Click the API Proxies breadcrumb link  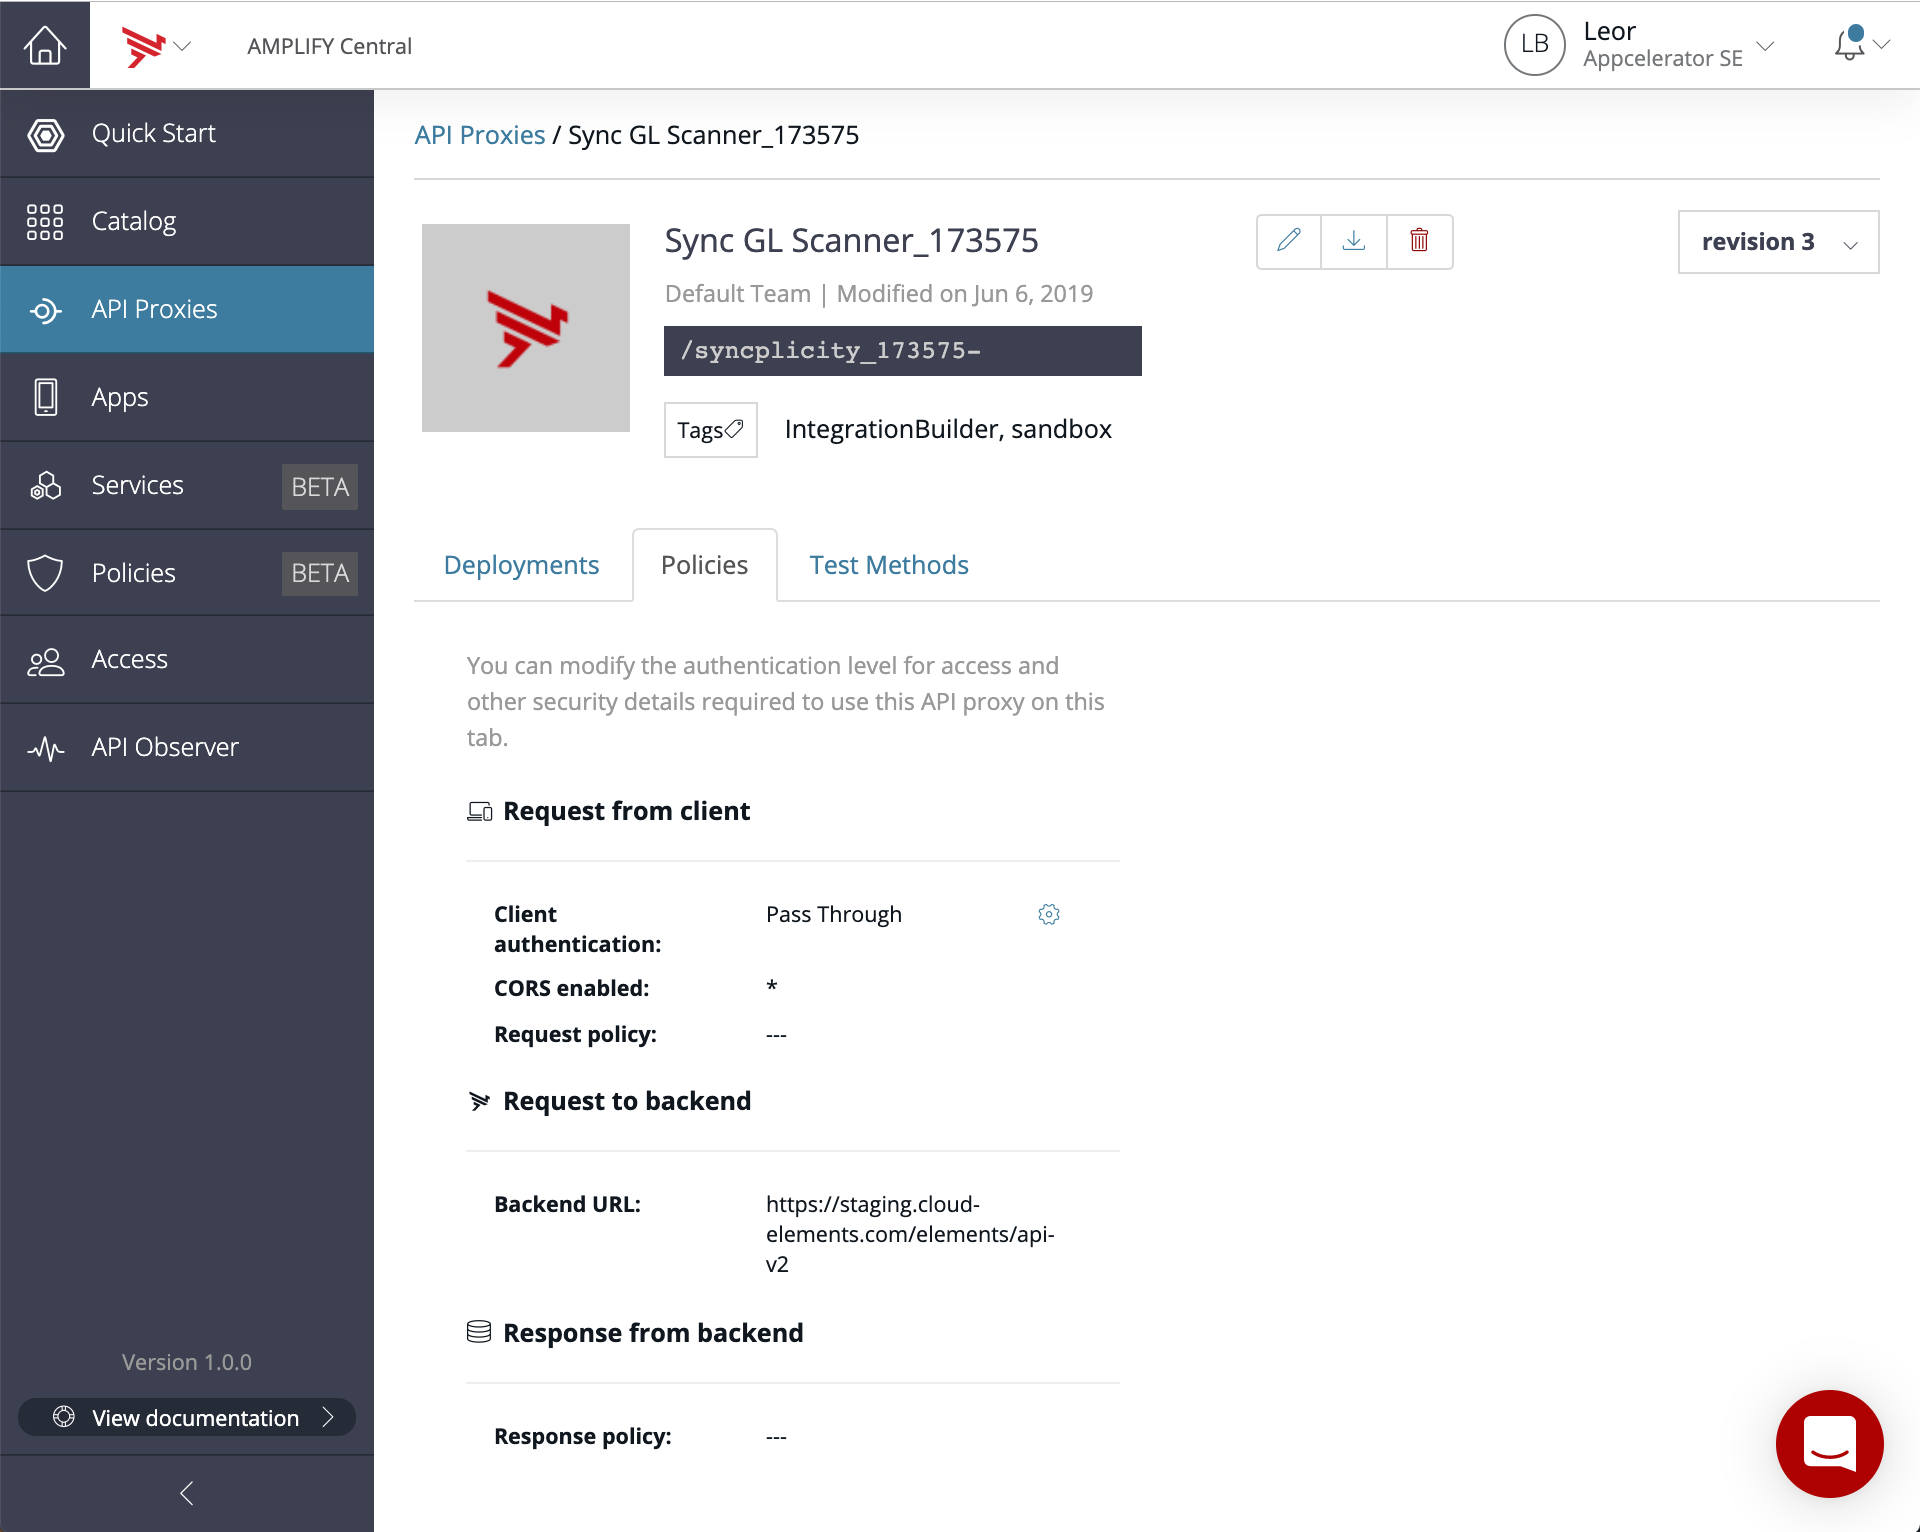tap(480, 135)
